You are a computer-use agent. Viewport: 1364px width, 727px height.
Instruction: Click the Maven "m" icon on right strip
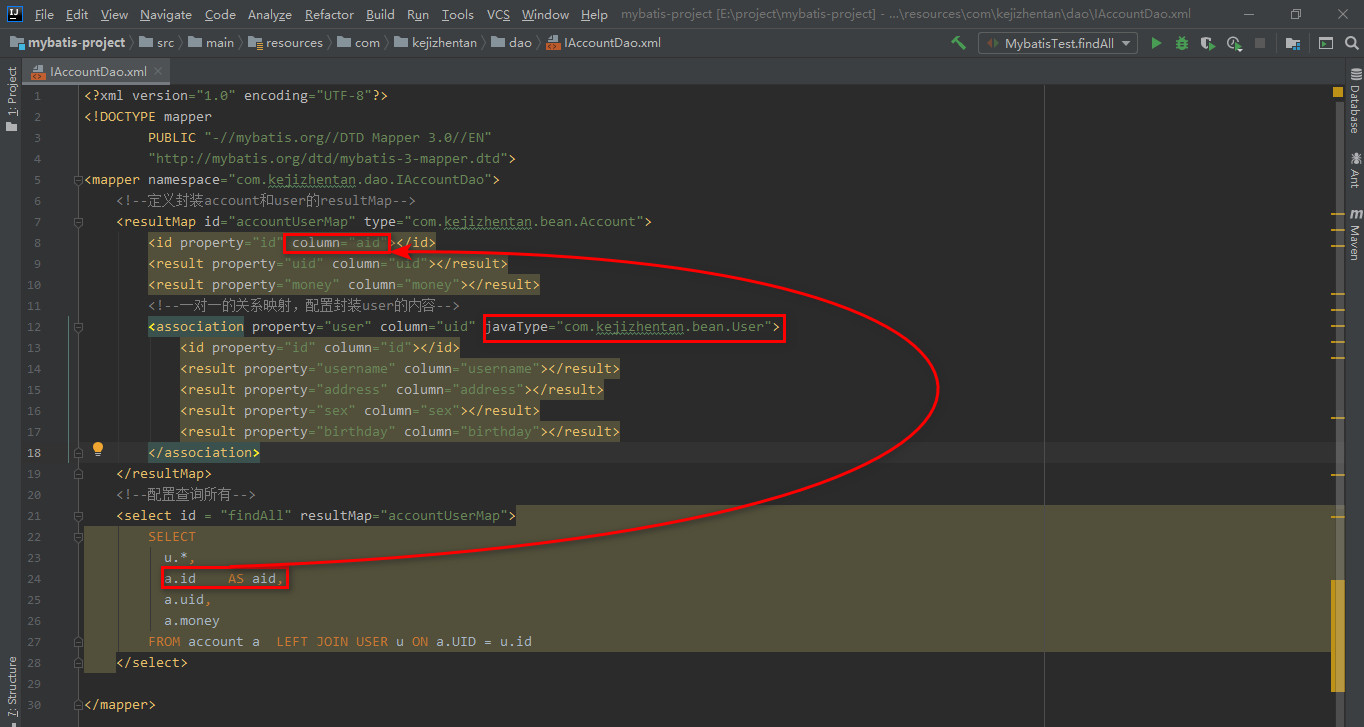pyautogui.click(x=1356, y=215)
